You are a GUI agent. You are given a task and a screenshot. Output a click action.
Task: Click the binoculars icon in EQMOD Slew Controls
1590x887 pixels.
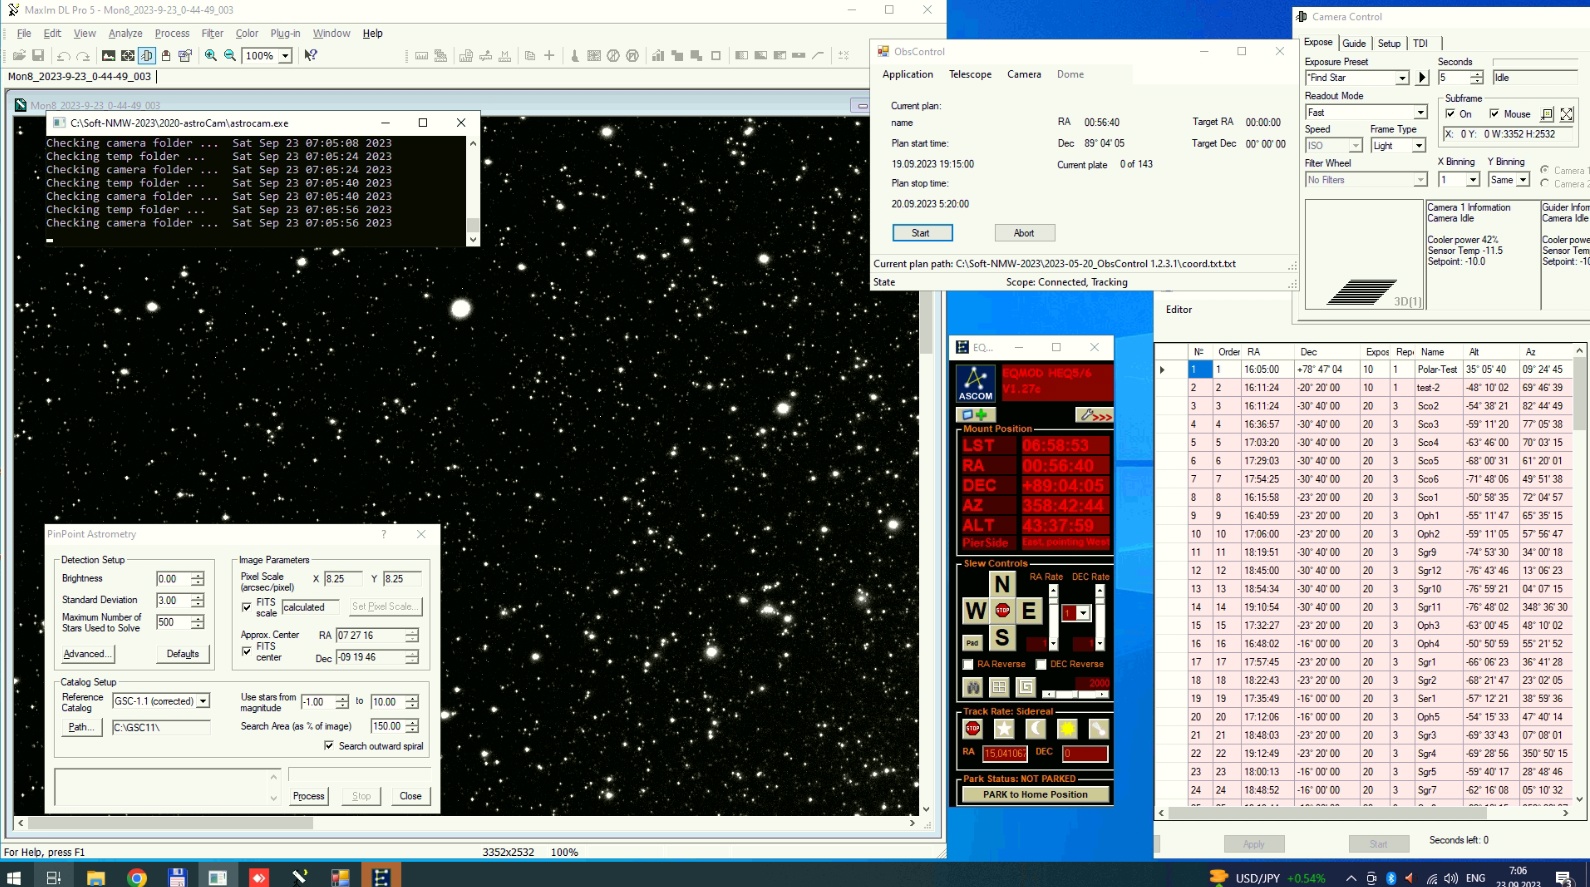click(x=974, y=687)
